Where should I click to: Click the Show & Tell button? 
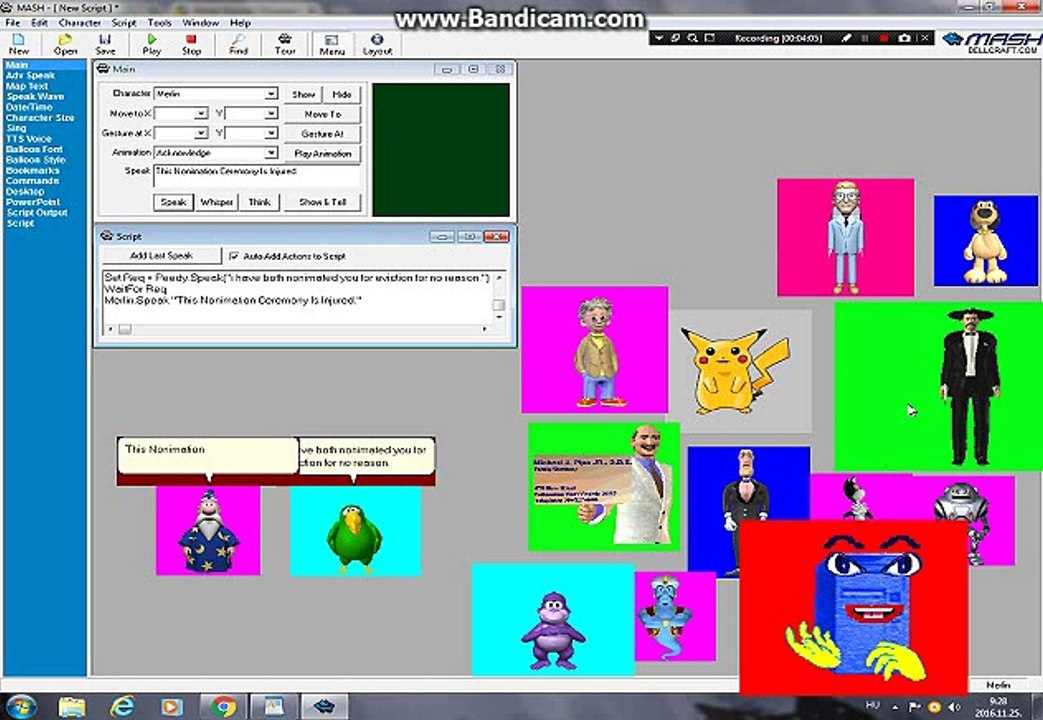point(323,202)
